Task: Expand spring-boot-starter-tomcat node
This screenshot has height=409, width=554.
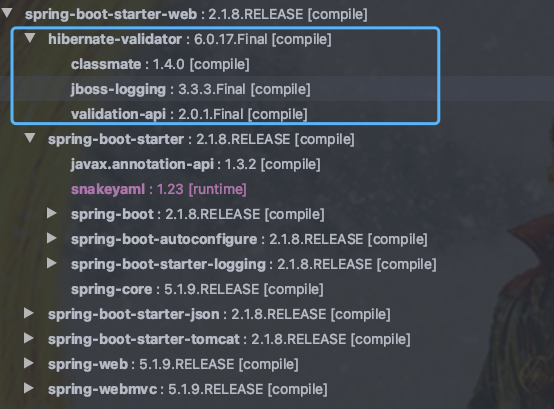Action: point(29,338)
